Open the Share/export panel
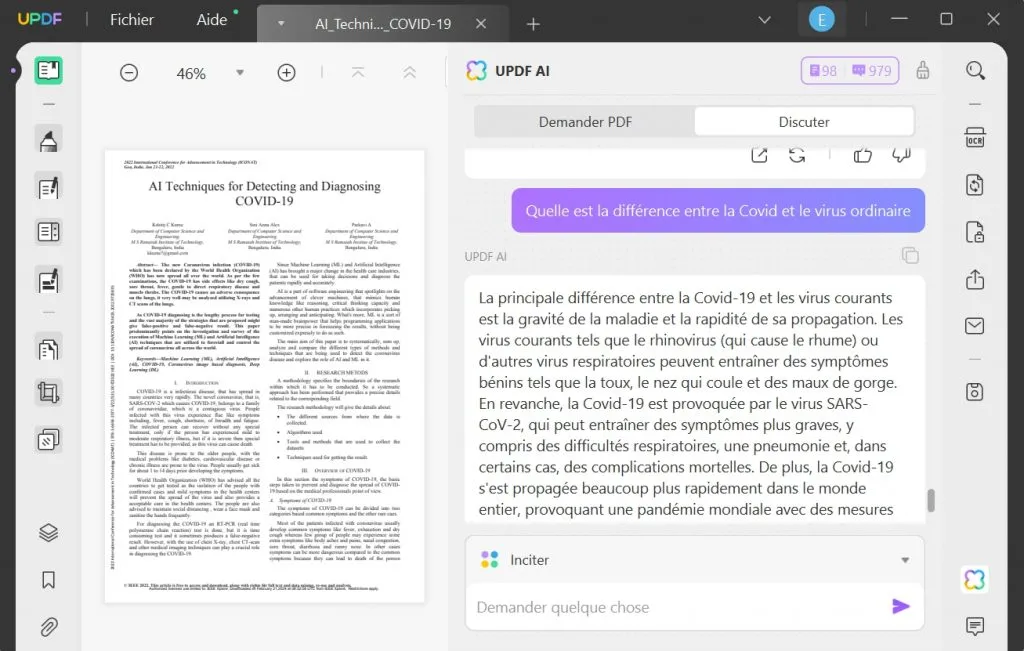This screenshot has height=651, width=1024. tap(975, 280)
